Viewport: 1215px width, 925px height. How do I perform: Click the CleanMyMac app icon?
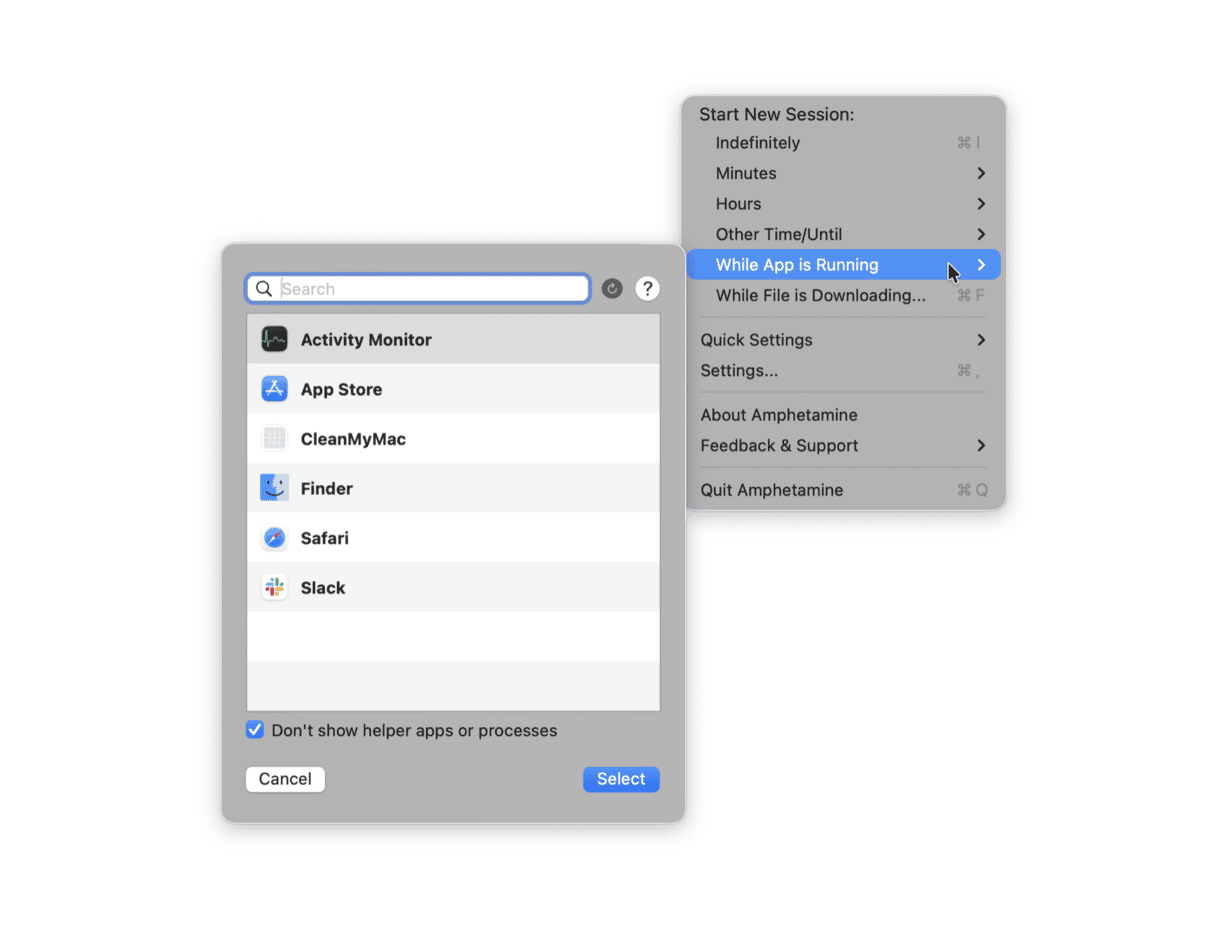[274, 438]
